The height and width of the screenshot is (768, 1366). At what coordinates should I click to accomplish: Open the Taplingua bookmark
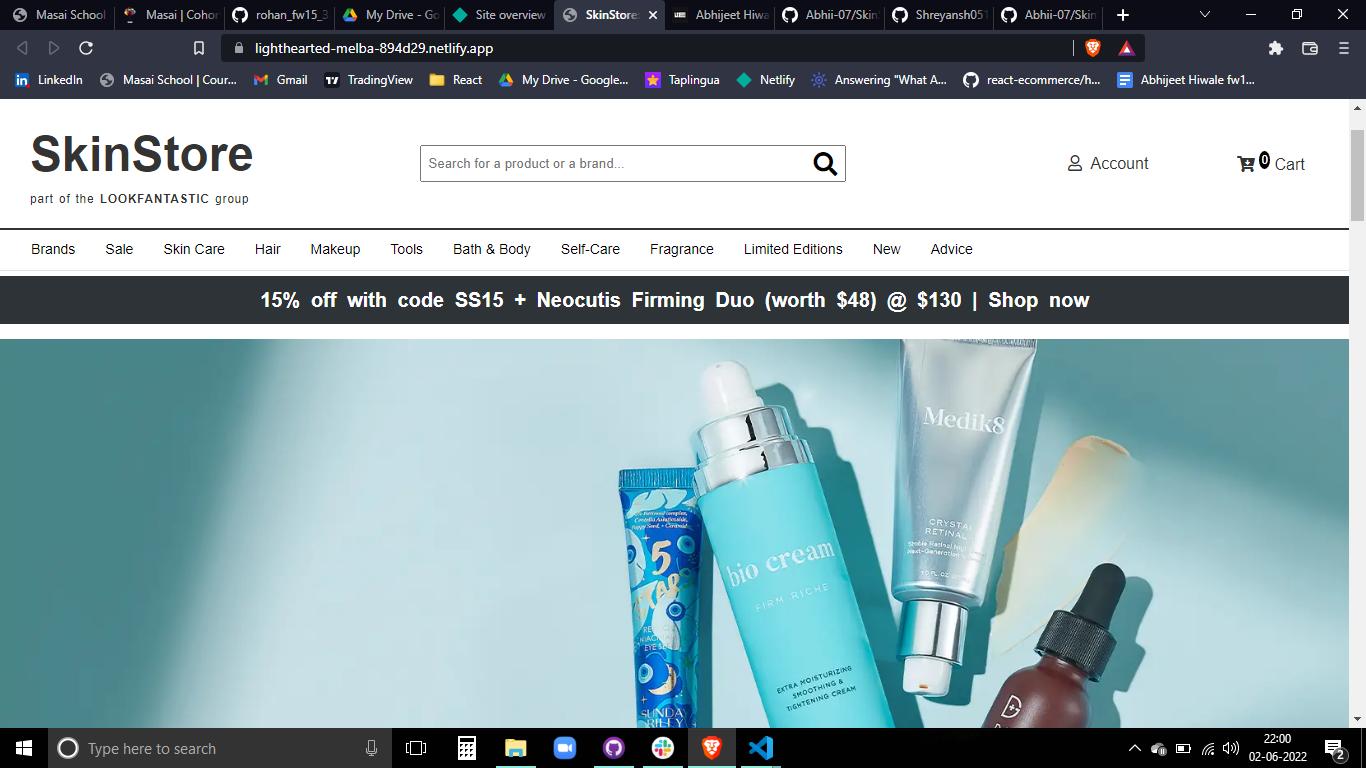pos(682,80)
